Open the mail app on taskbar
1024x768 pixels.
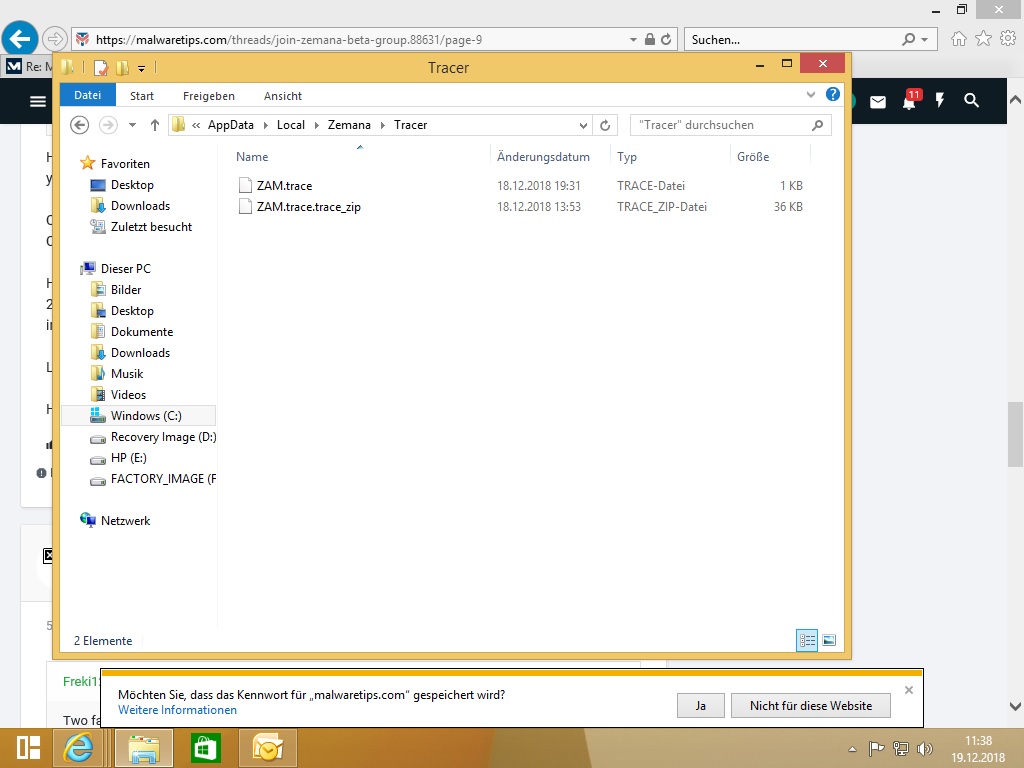[x=268, y=748]
